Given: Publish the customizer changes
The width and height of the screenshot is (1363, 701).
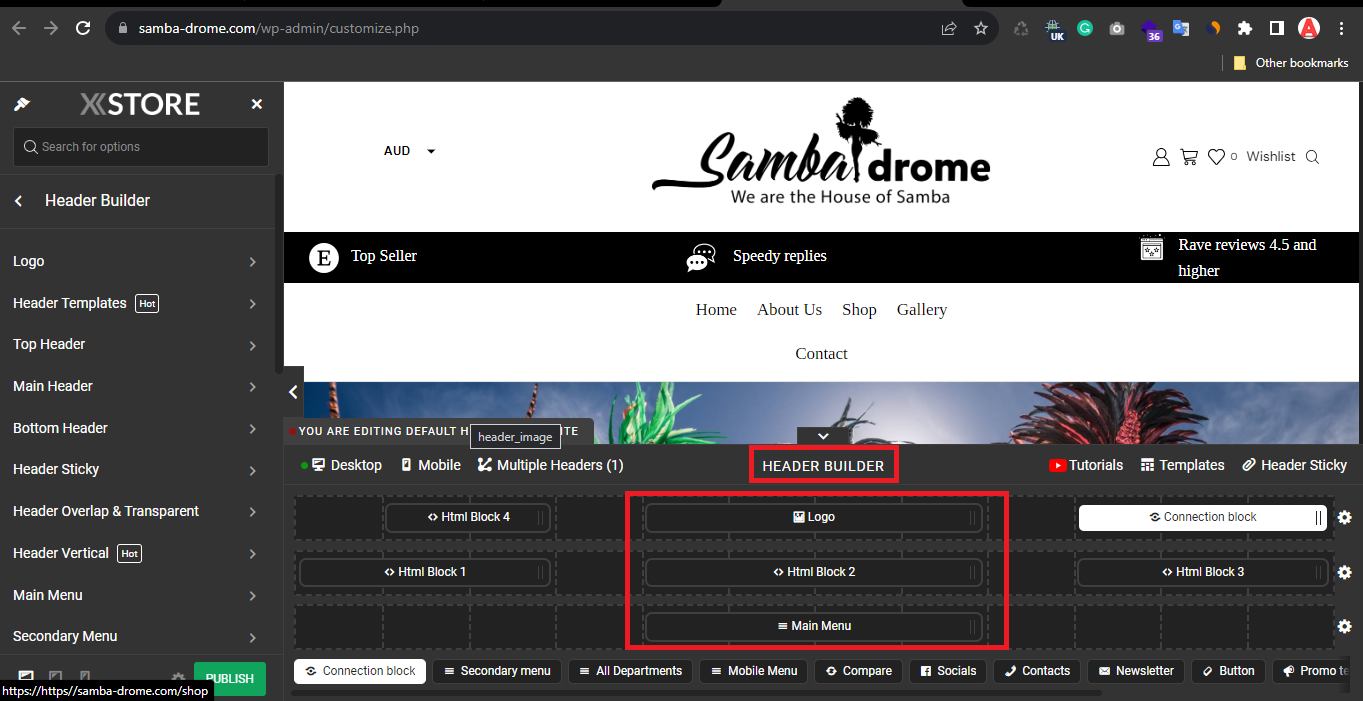Looking at the screenshot, I should (230, 678).
